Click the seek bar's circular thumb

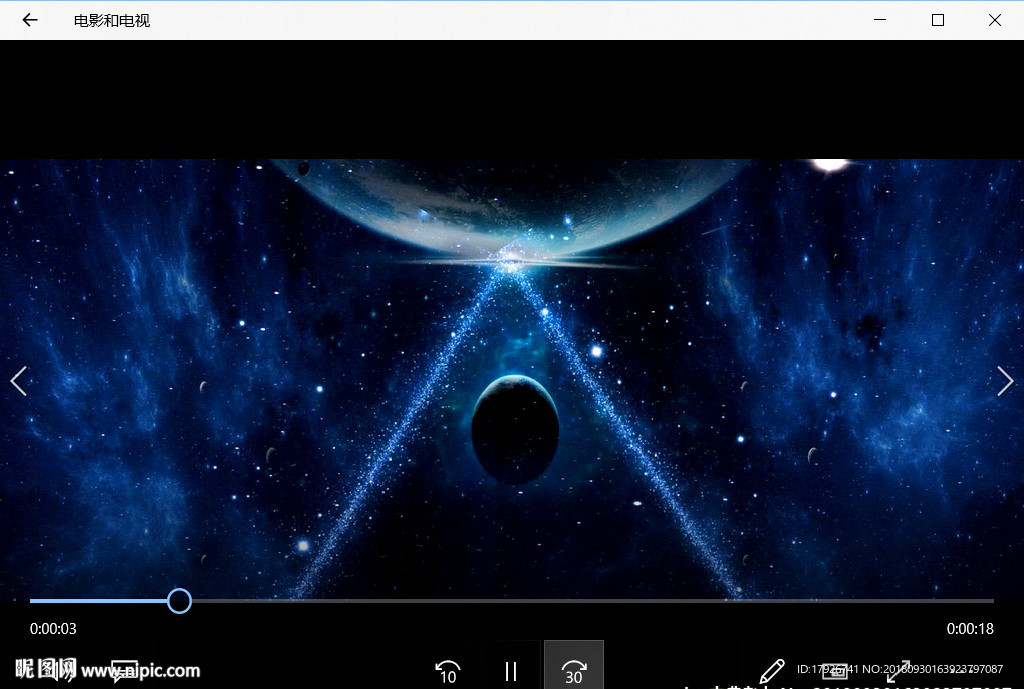coord(179,601)
